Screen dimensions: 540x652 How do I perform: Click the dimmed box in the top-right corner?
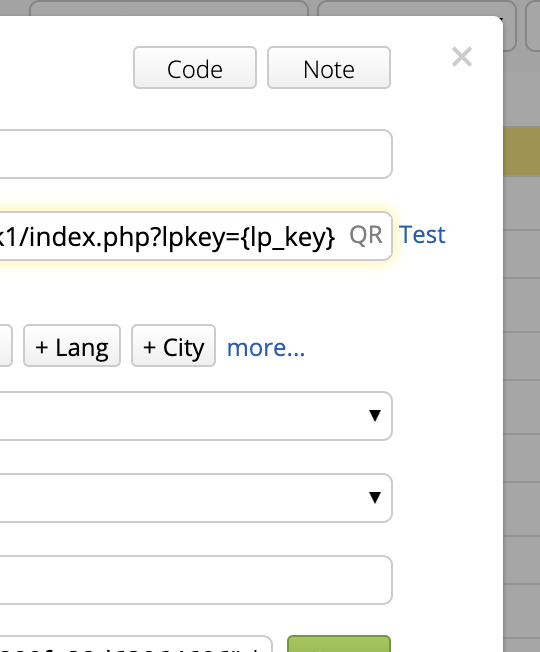(533, 25)
